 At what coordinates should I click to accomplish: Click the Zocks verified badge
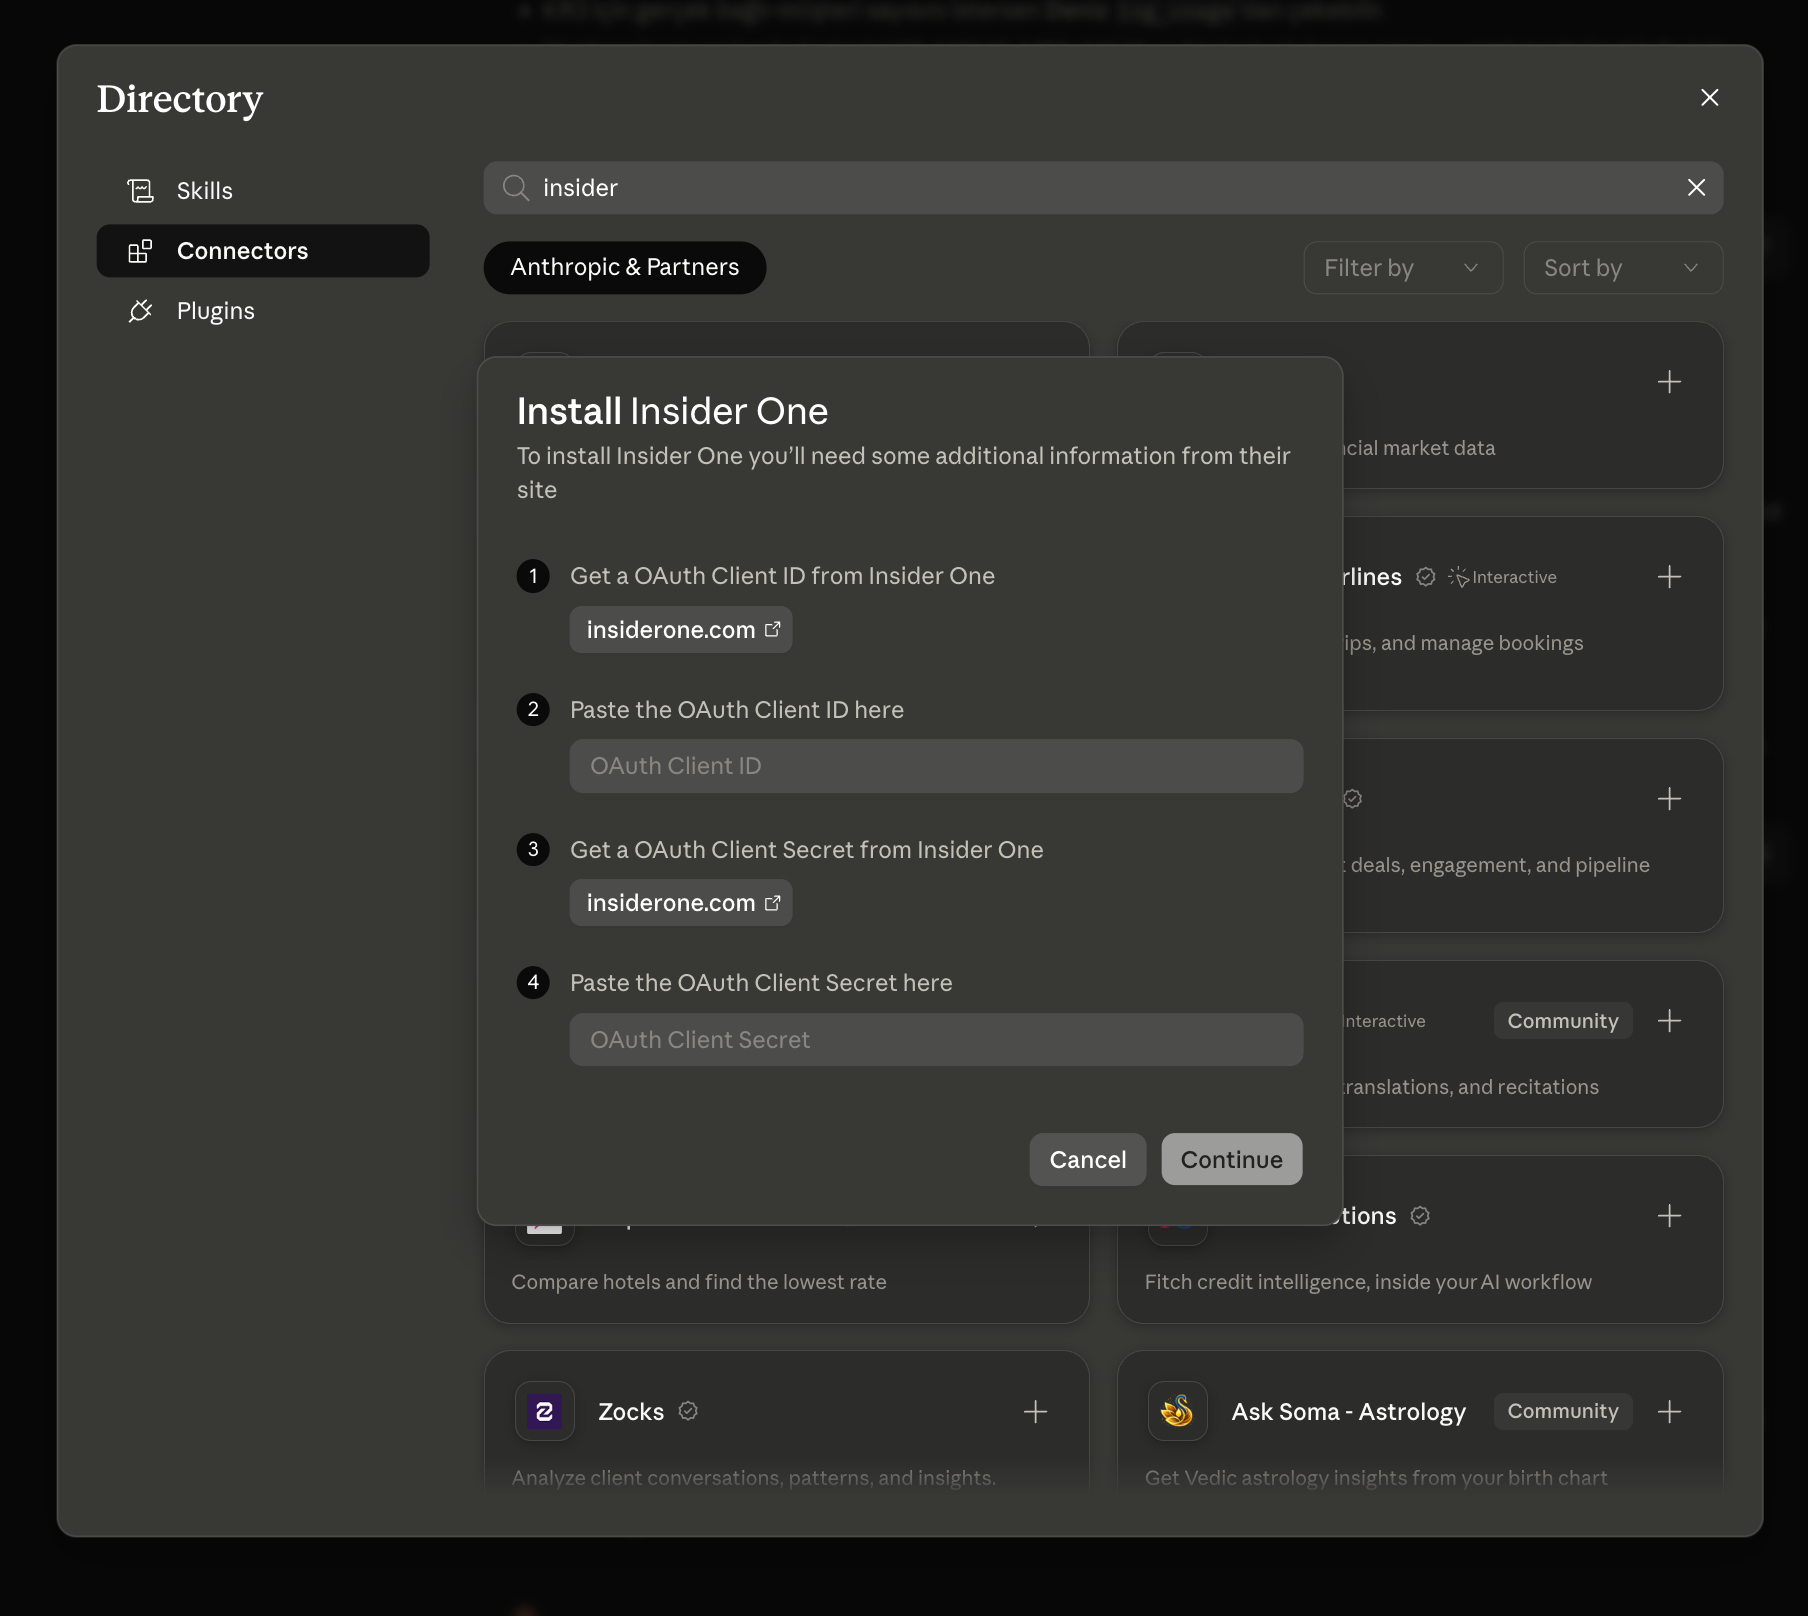[688, 1411]
